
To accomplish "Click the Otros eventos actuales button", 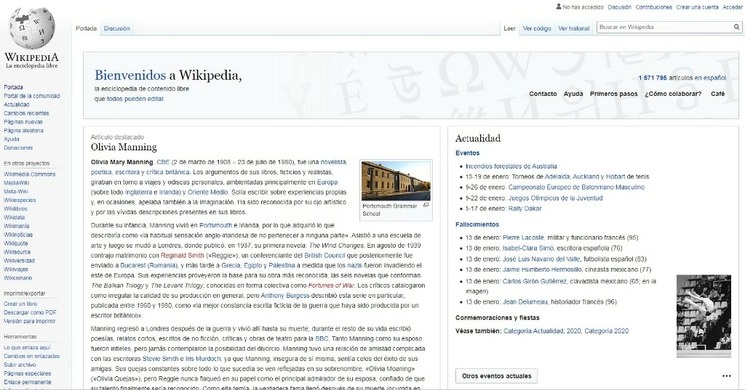I will click(x=497, y=376).
